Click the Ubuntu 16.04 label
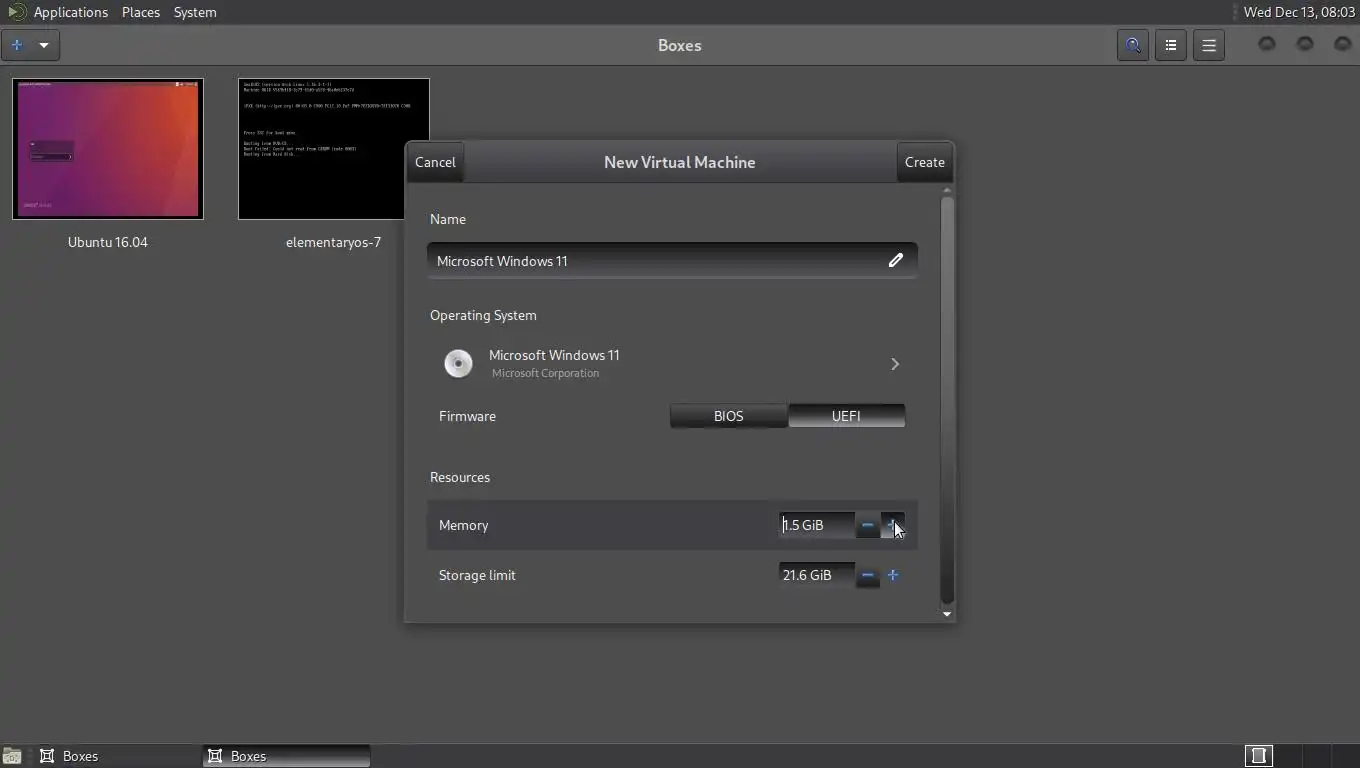The height and width of the screenshot is (768, 1360). coord(108,242)
